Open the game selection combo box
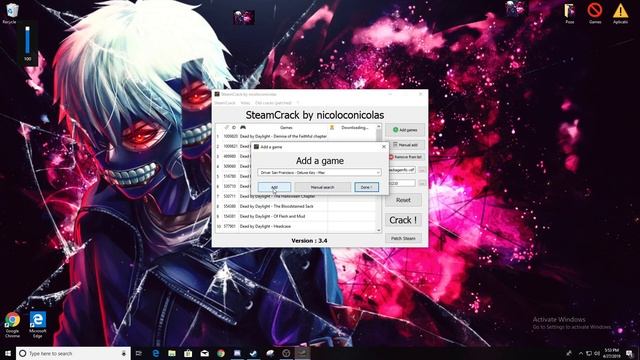The image size is (640, 360). point(320,173)
